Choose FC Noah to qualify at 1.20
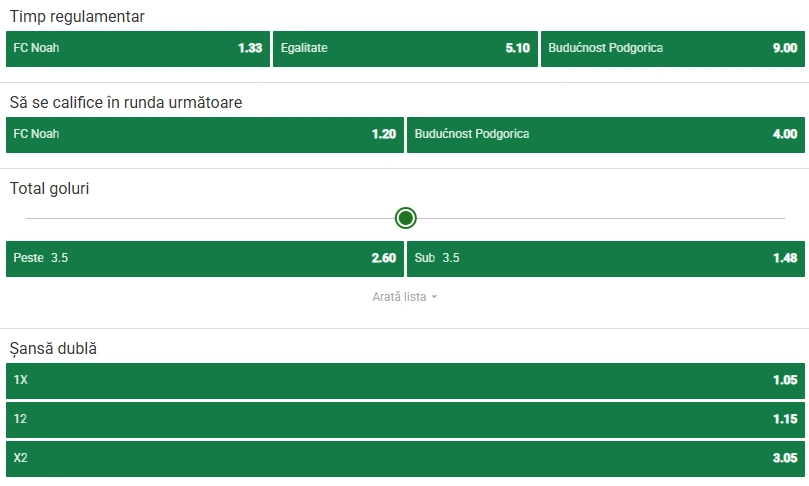This screenshot has width=809, height=486. tap(205, 135)
